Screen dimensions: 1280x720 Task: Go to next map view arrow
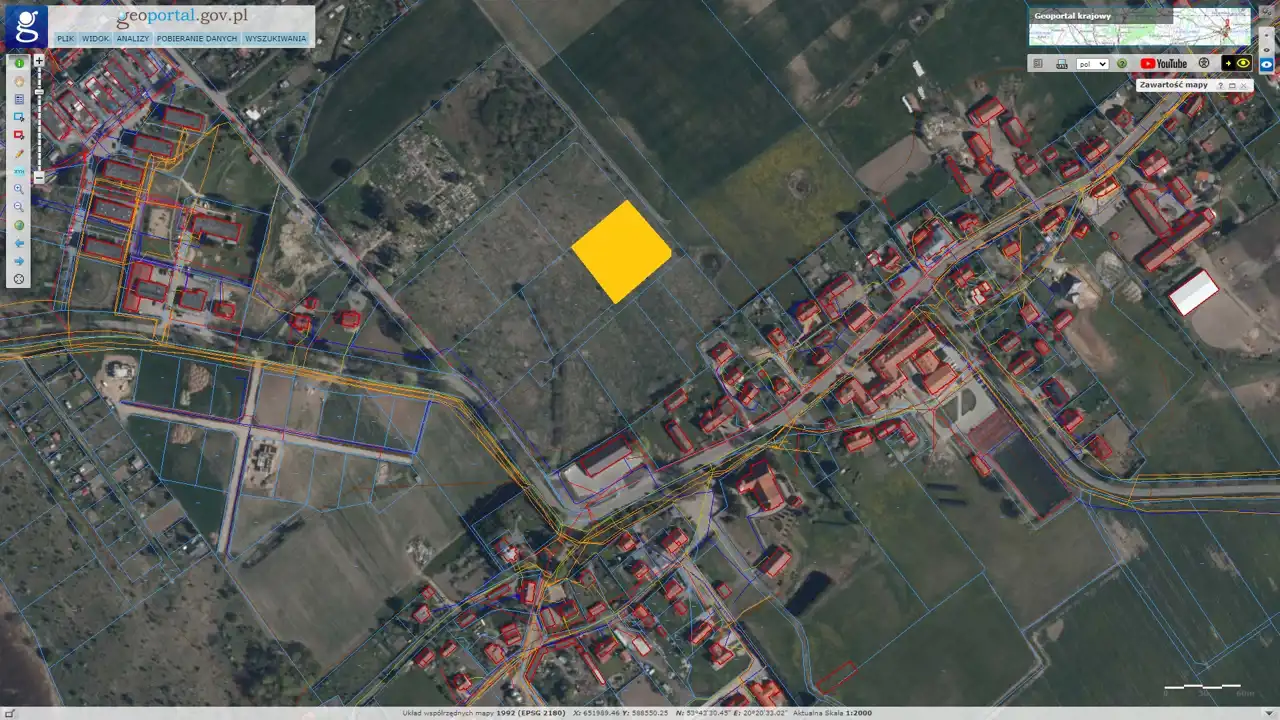click(19, 261)
